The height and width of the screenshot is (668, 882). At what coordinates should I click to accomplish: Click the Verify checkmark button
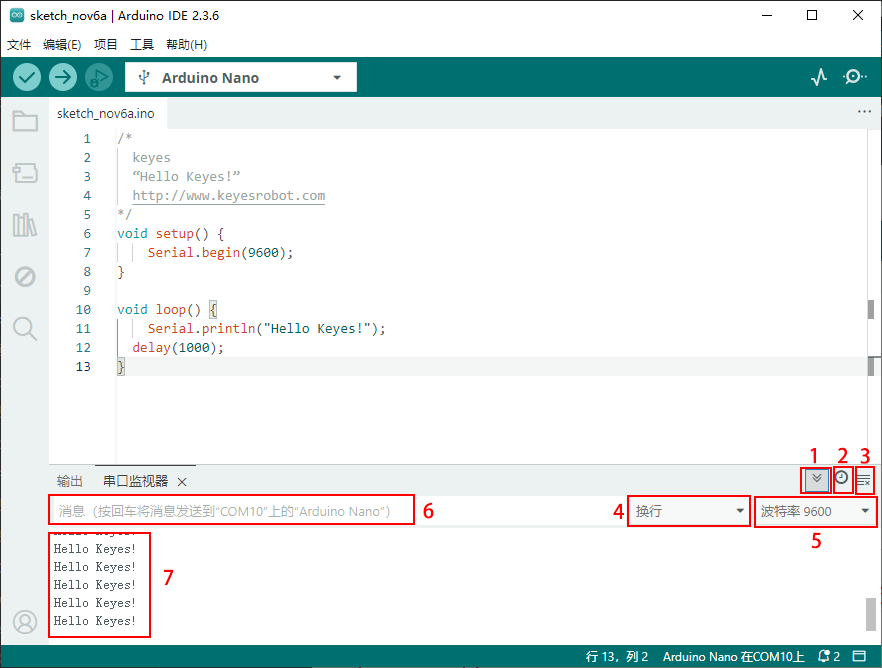(x=26, y=77)
